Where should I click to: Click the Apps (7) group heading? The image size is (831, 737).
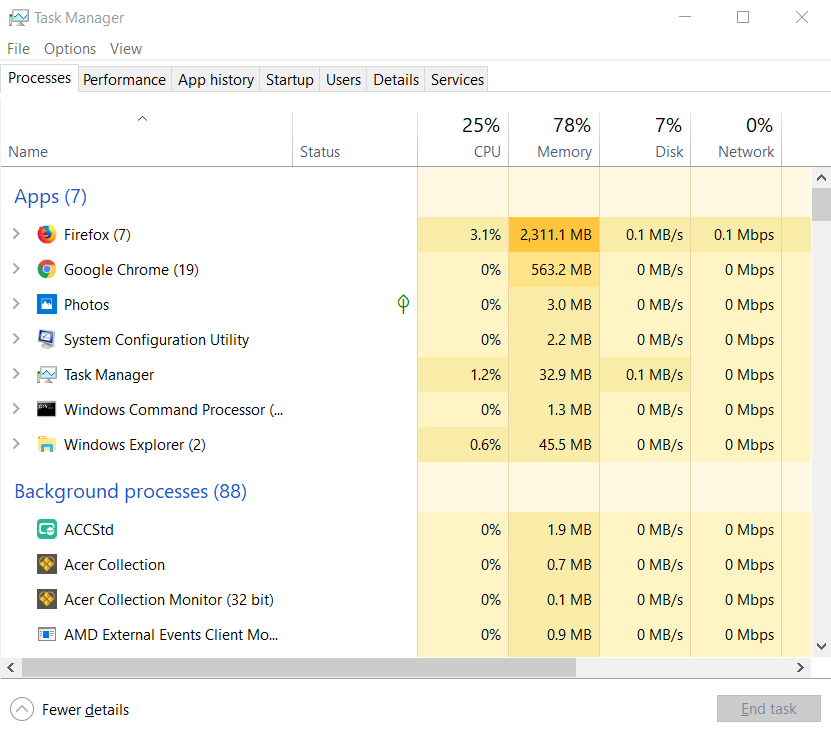tap(50, 197)
